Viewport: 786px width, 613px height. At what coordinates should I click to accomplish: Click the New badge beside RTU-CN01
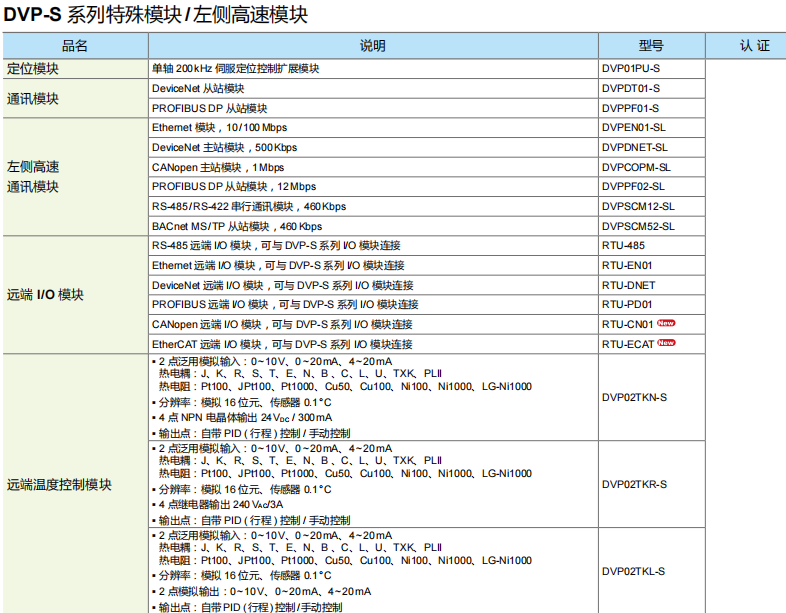666,324
